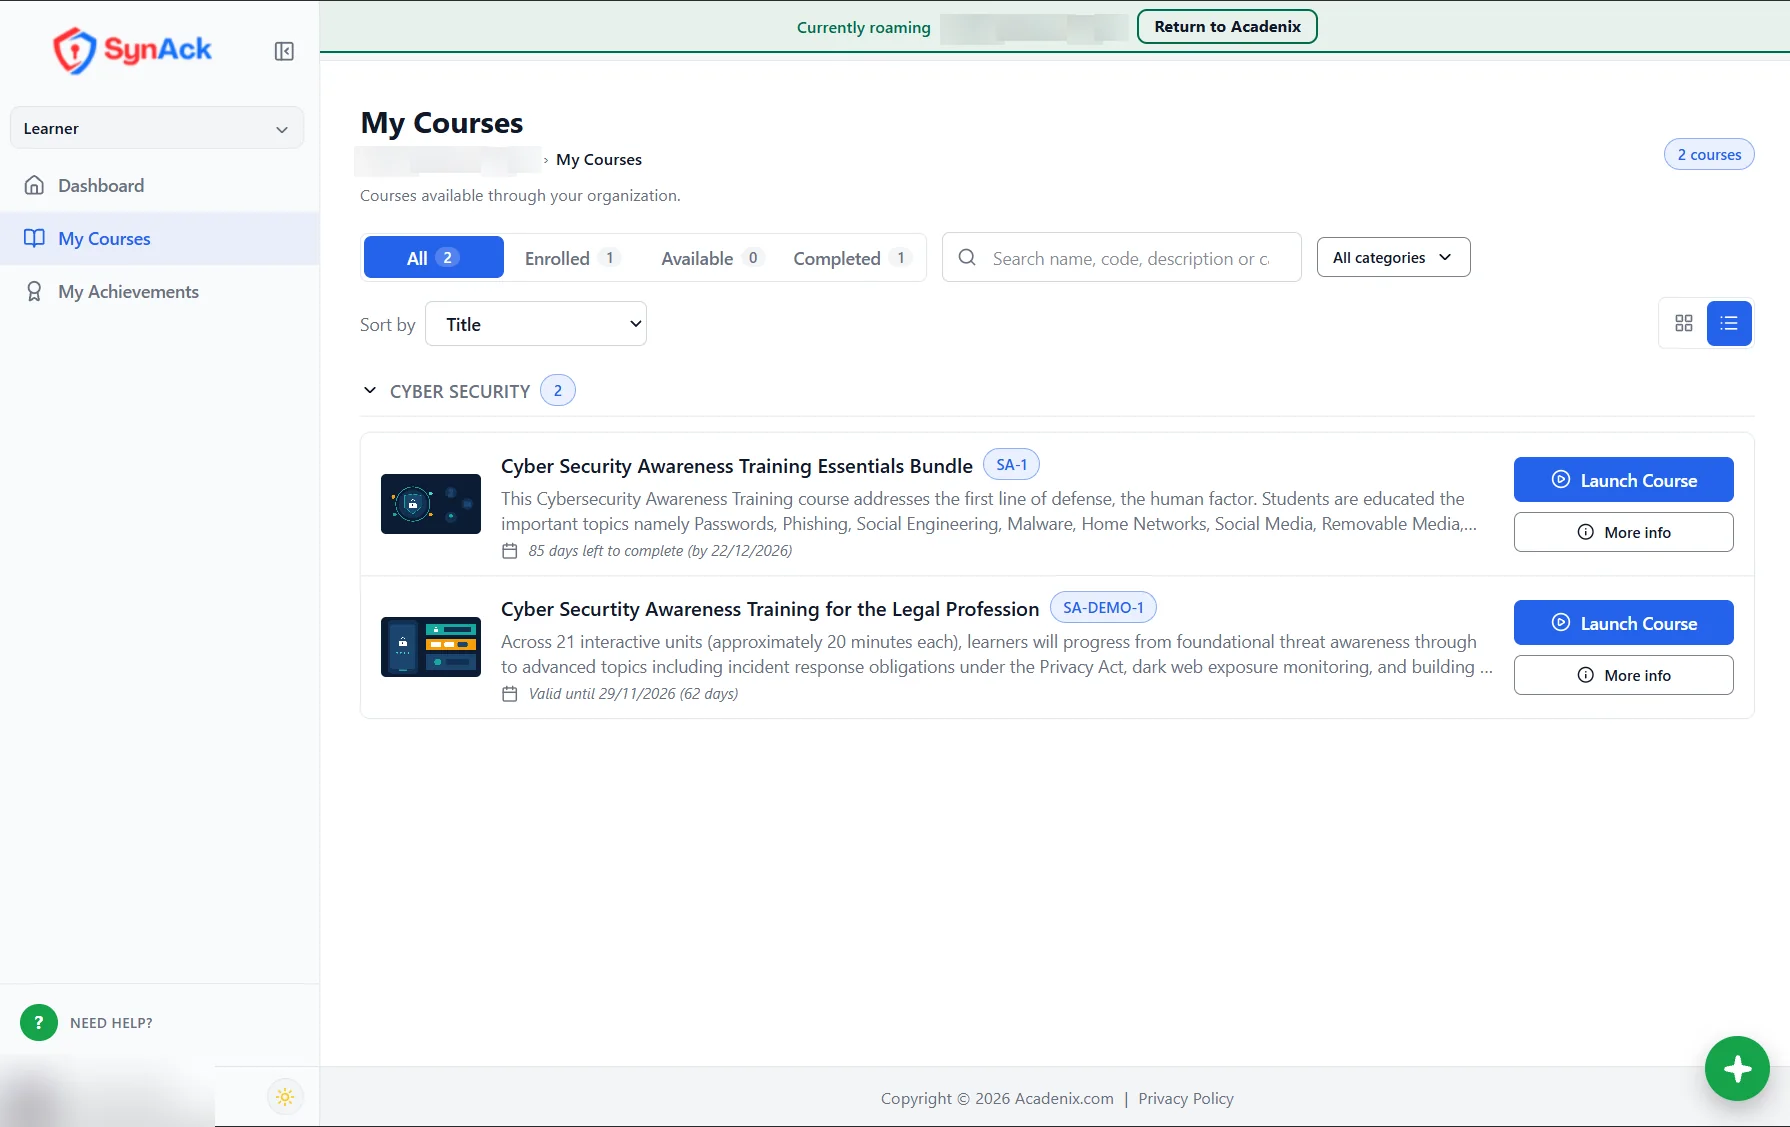The height and width of the screenshot is (1127, 1790).
Task: Launch Course for Legal Profession training
Action: (x=1623, y=623)
